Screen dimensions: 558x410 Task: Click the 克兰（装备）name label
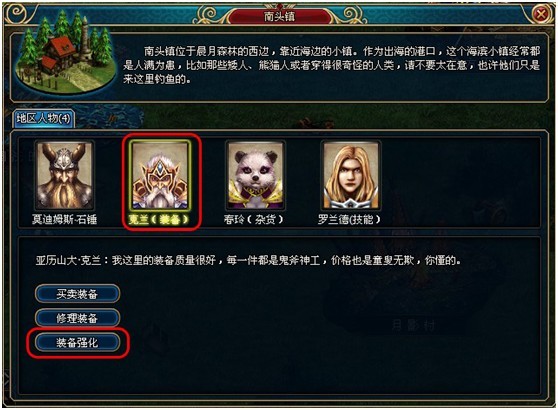(x=158, y=220)
